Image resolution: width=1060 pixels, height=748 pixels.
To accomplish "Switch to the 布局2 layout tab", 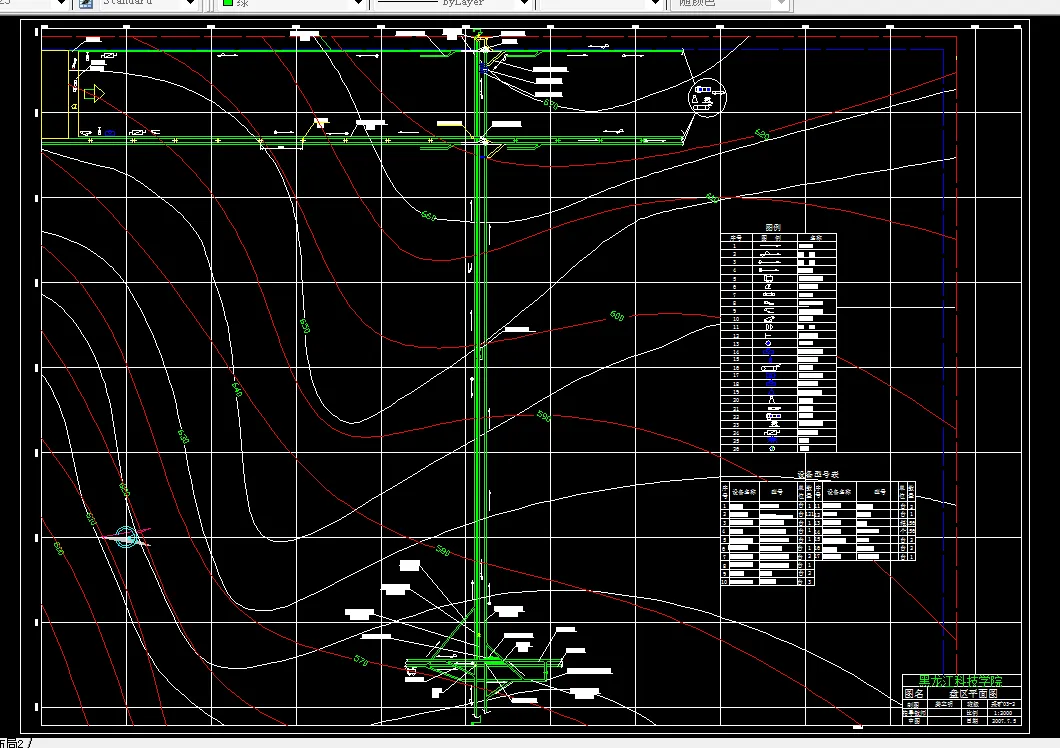I will (14, 743).
